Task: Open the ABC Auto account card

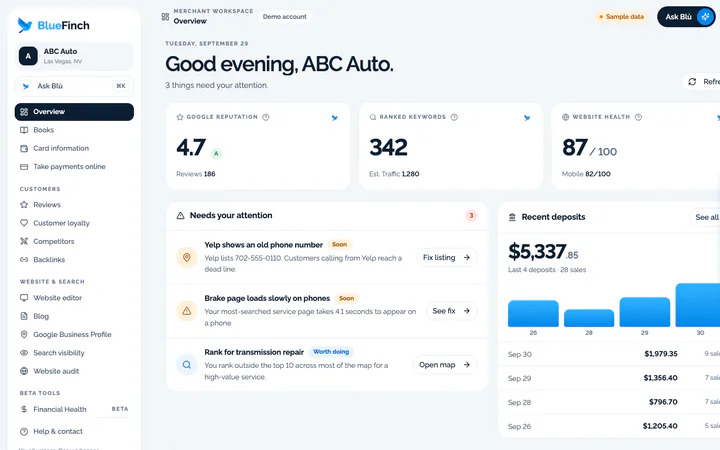Action: coord(74,56)
